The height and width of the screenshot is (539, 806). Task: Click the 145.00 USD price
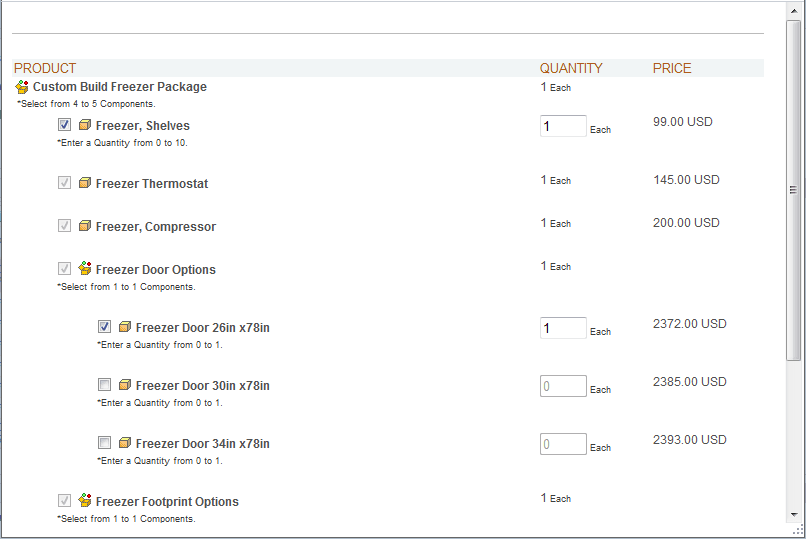click(686, 180)
